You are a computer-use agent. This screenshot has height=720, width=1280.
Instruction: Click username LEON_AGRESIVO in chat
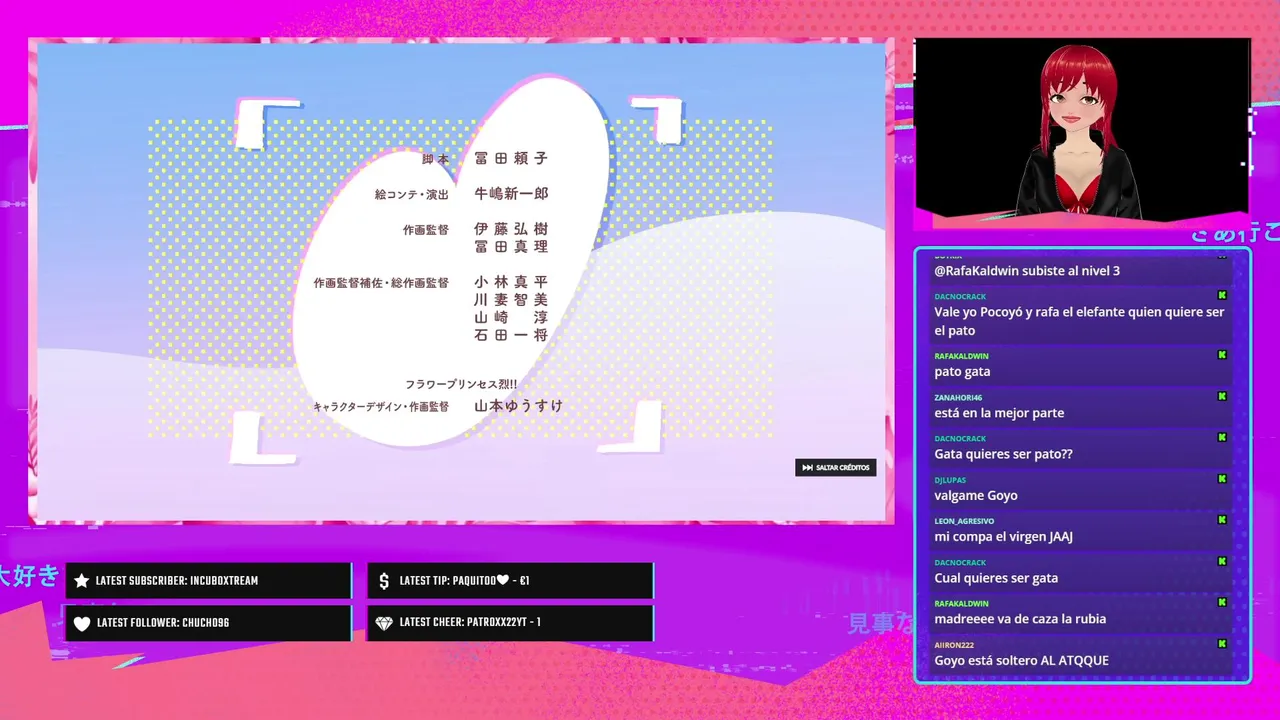point(964,521)
